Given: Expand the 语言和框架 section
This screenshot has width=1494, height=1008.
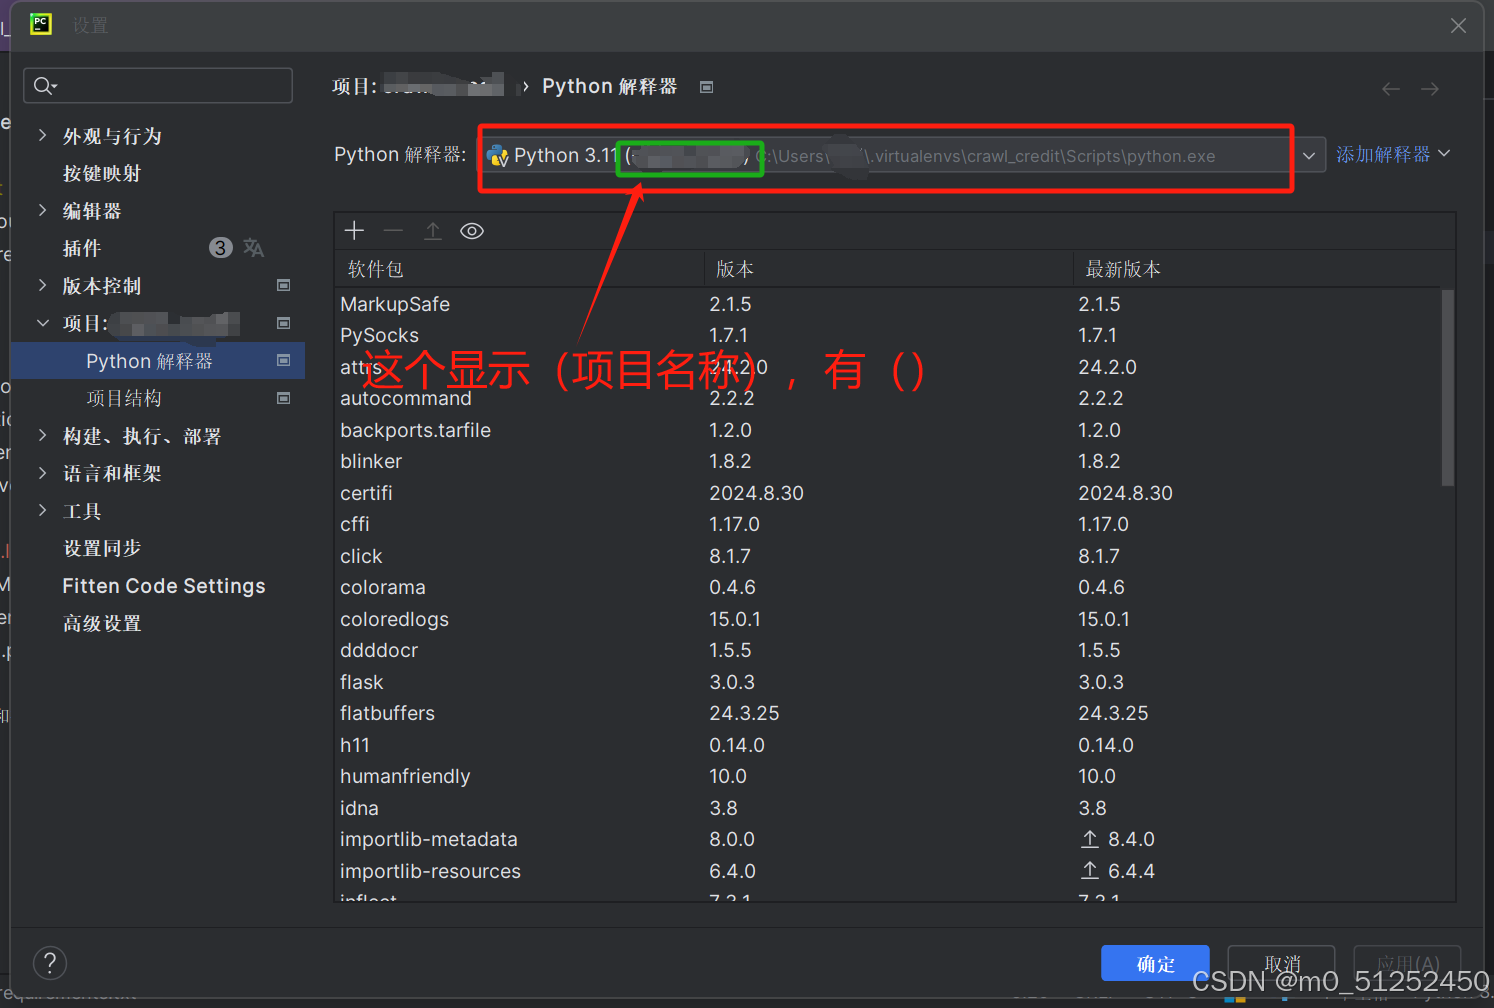Looking at the screenshot, I should tap(42, 473).
